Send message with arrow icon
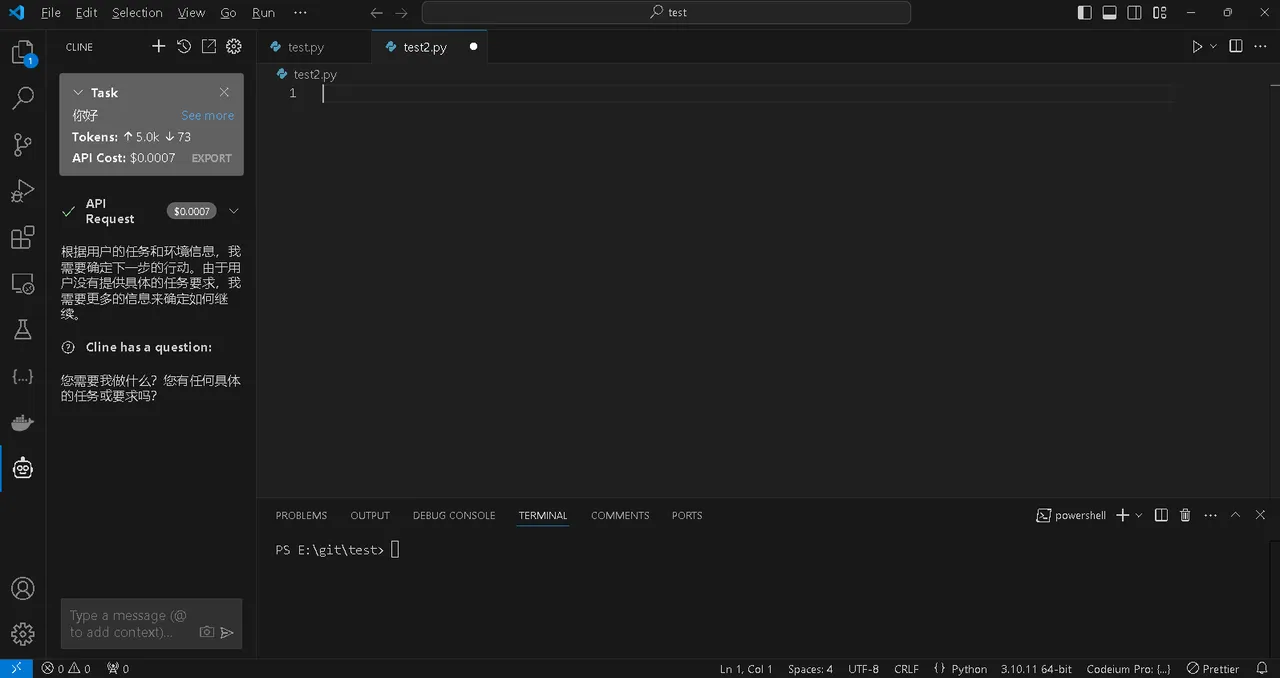 [x=227, y=632]
